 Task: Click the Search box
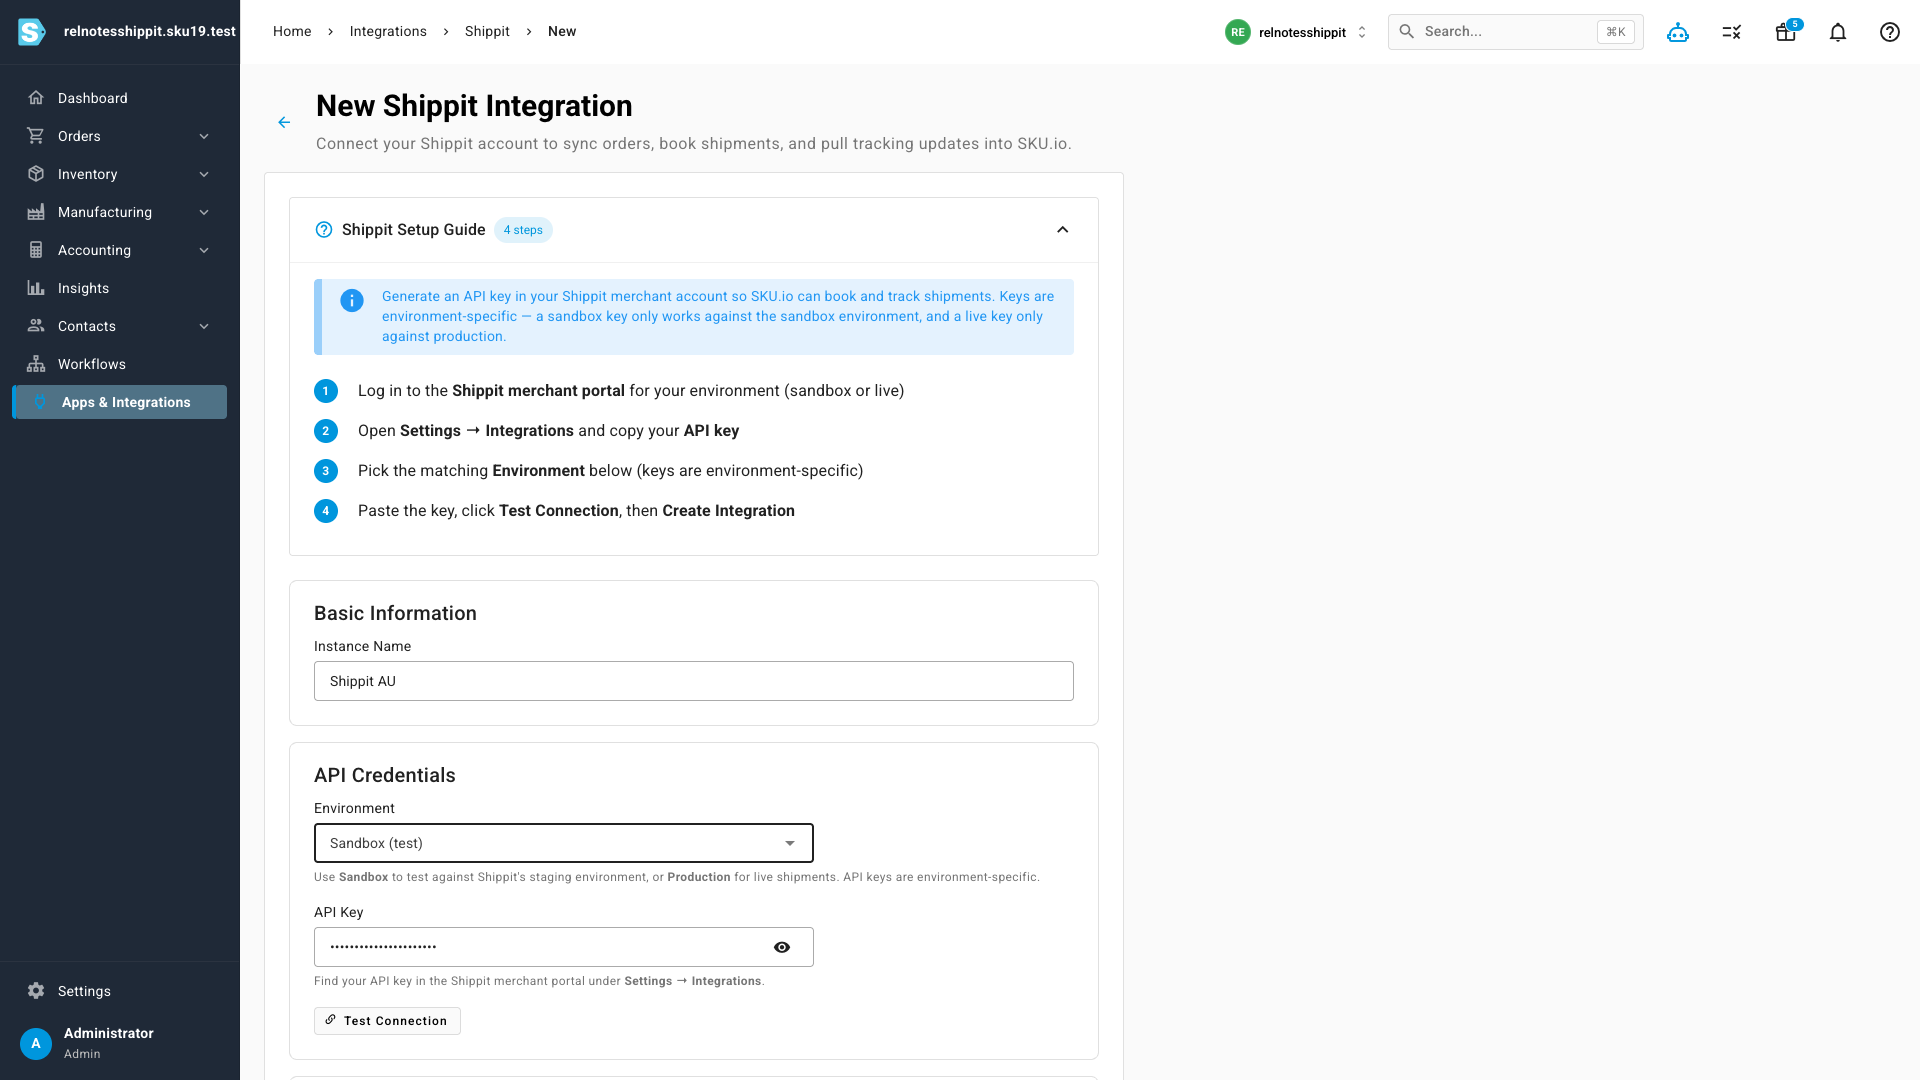1516,32
